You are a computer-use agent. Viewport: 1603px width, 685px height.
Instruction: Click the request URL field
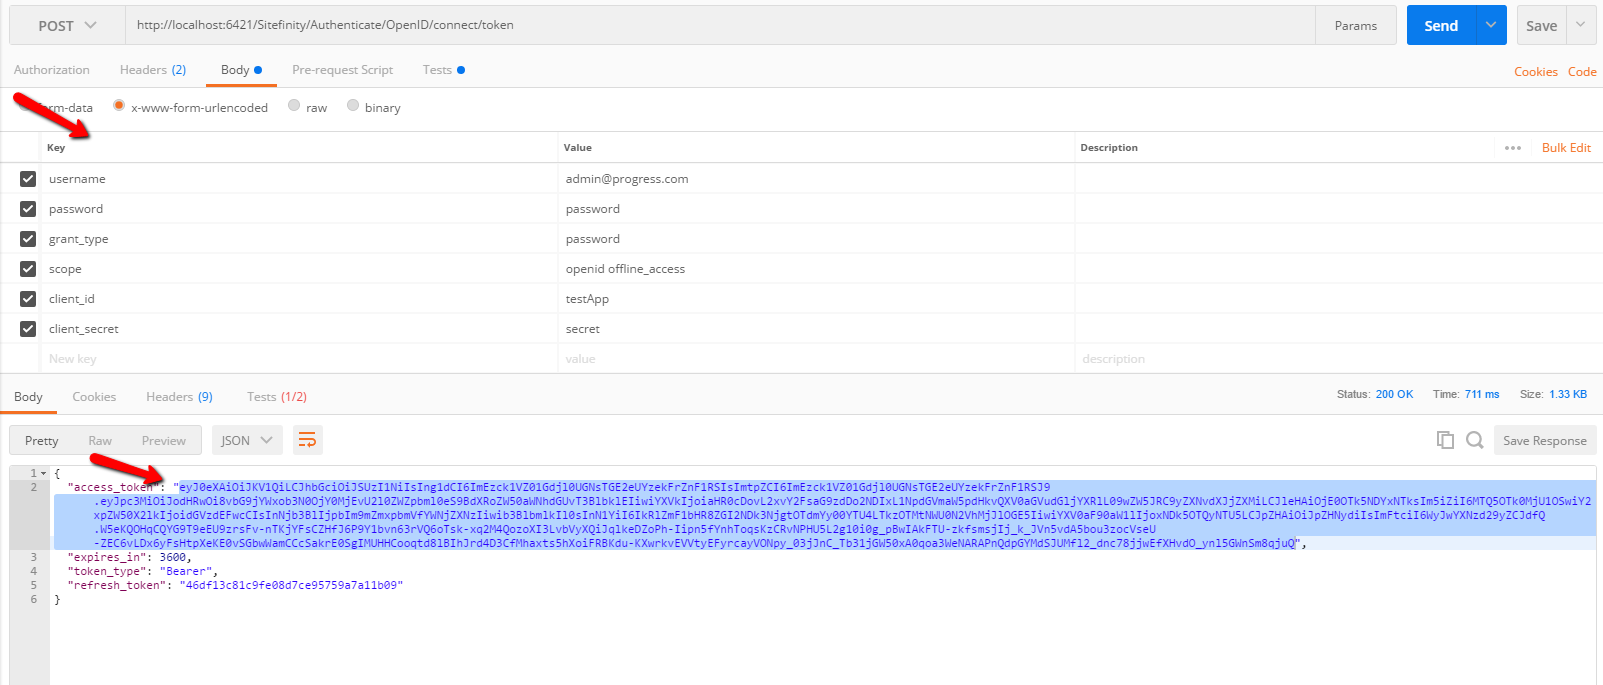[720, 25]
